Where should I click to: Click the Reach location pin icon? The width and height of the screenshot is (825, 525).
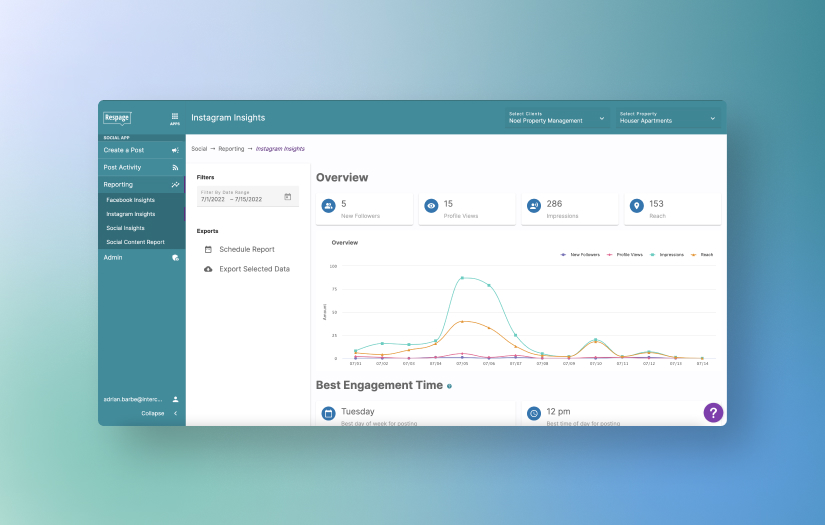[x=637, y=206]
